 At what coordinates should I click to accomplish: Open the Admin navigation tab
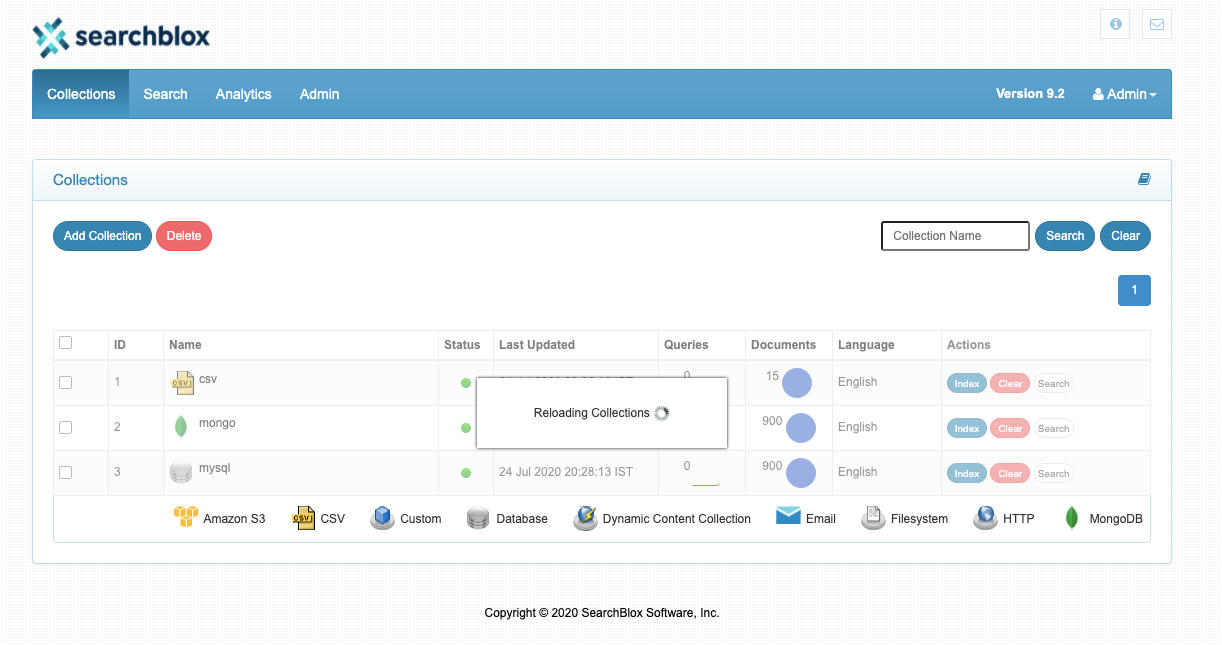(x=319, y=94)
